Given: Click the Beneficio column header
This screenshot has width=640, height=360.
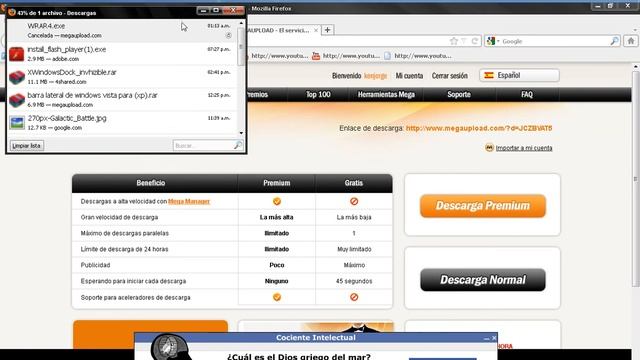Looking at the screenshot, I should (151, 183).
